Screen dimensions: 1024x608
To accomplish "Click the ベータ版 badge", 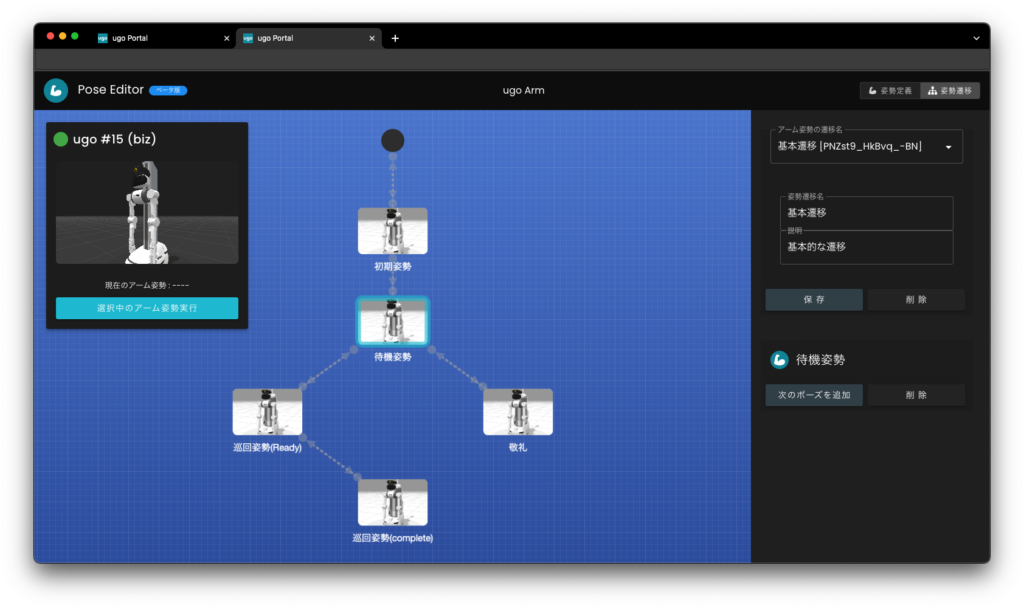I will coord(168,91).
